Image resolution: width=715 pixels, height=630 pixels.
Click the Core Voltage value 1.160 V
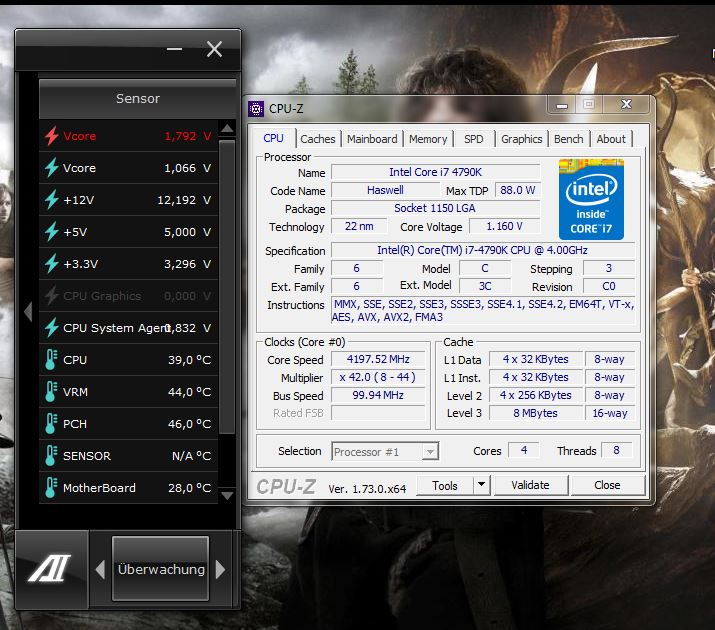tap(504, 226)
